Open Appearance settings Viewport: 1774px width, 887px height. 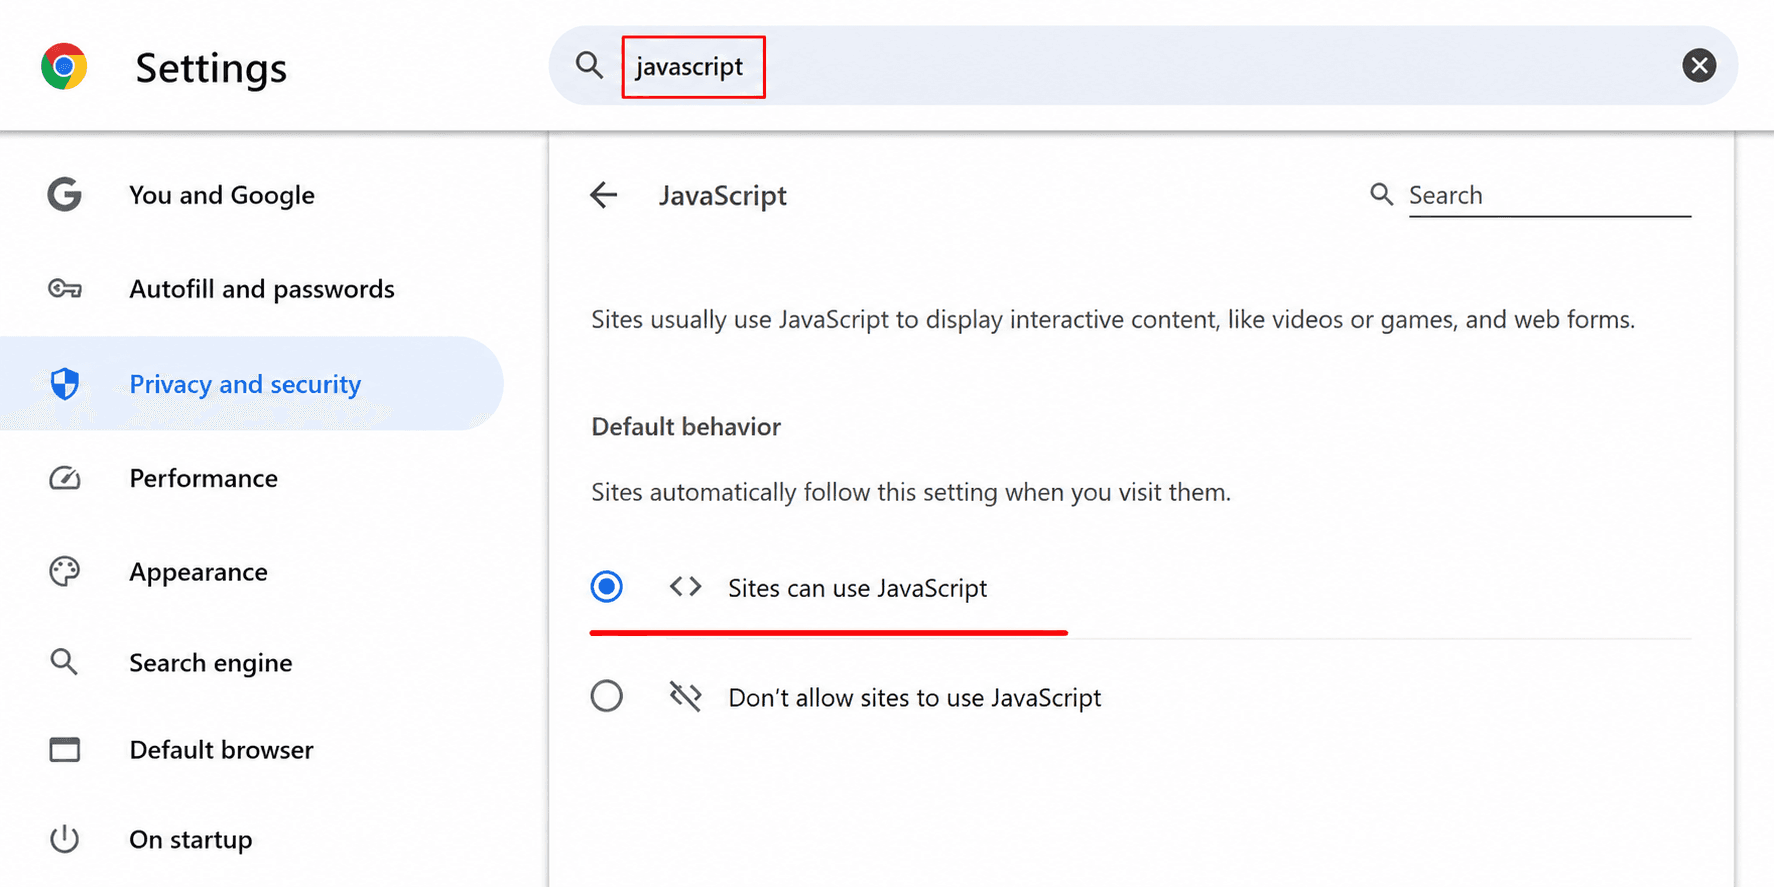click(199, 572)
